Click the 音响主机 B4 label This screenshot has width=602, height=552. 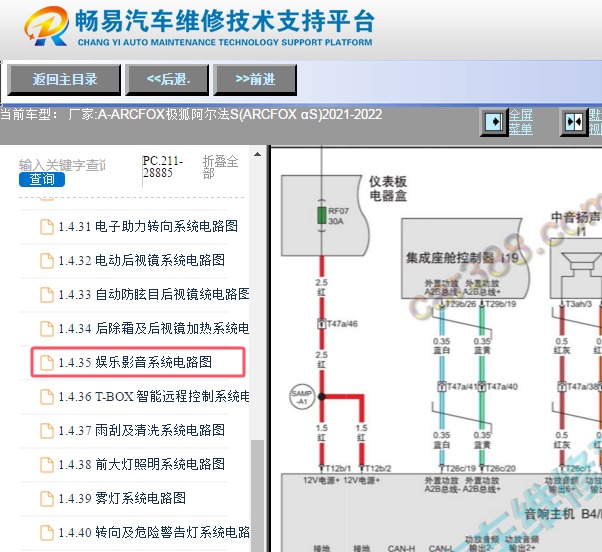pyautogui.click(x=563, y=514)
